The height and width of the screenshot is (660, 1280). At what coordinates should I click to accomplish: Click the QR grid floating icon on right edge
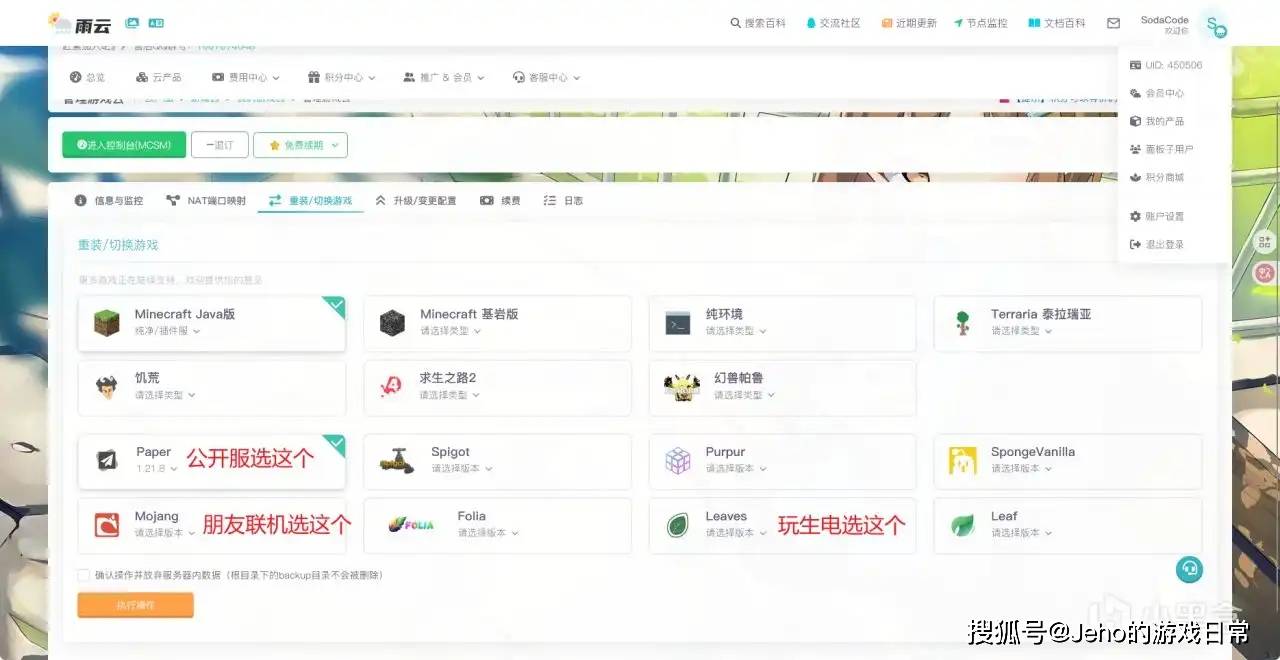tap(1265, 241)
